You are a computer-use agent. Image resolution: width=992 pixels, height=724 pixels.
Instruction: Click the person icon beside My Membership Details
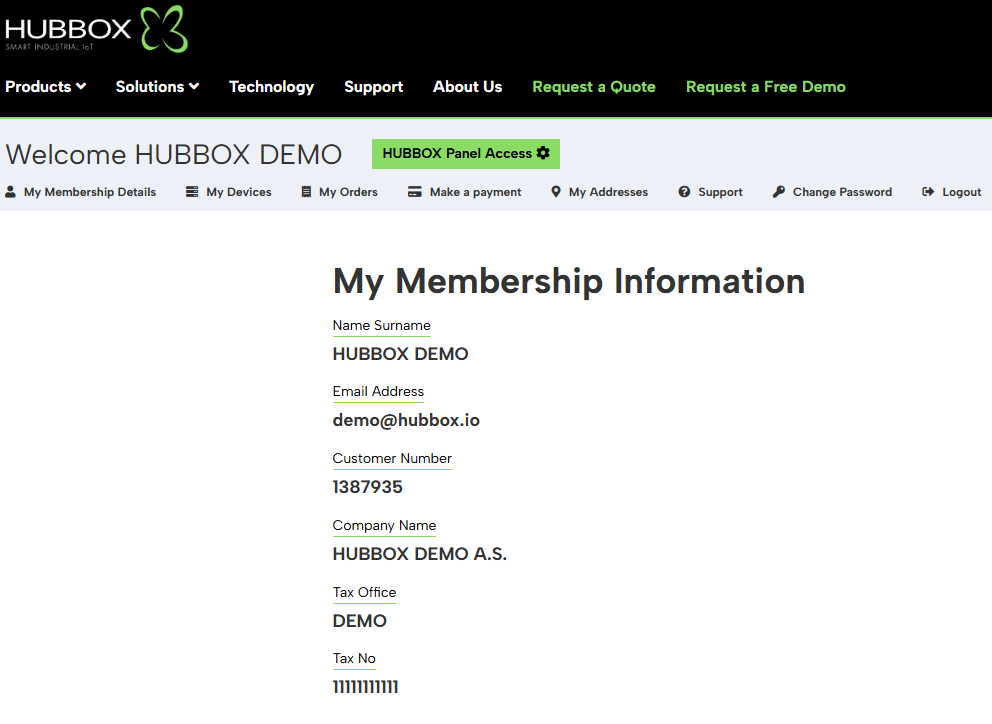(x=11, y=192)
